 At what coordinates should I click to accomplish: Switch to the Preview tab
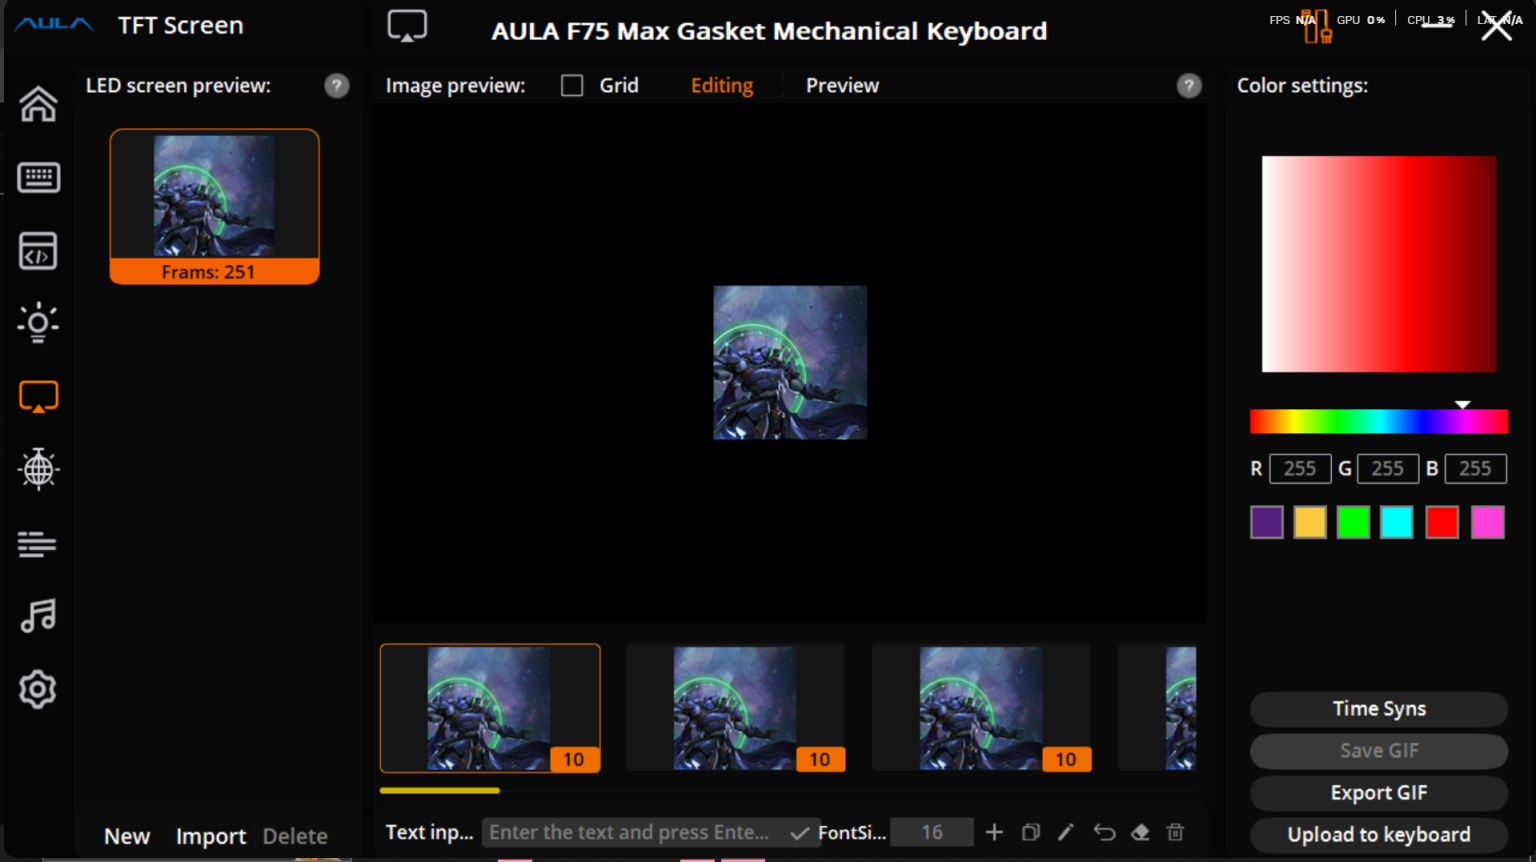(x=841, y=85)
